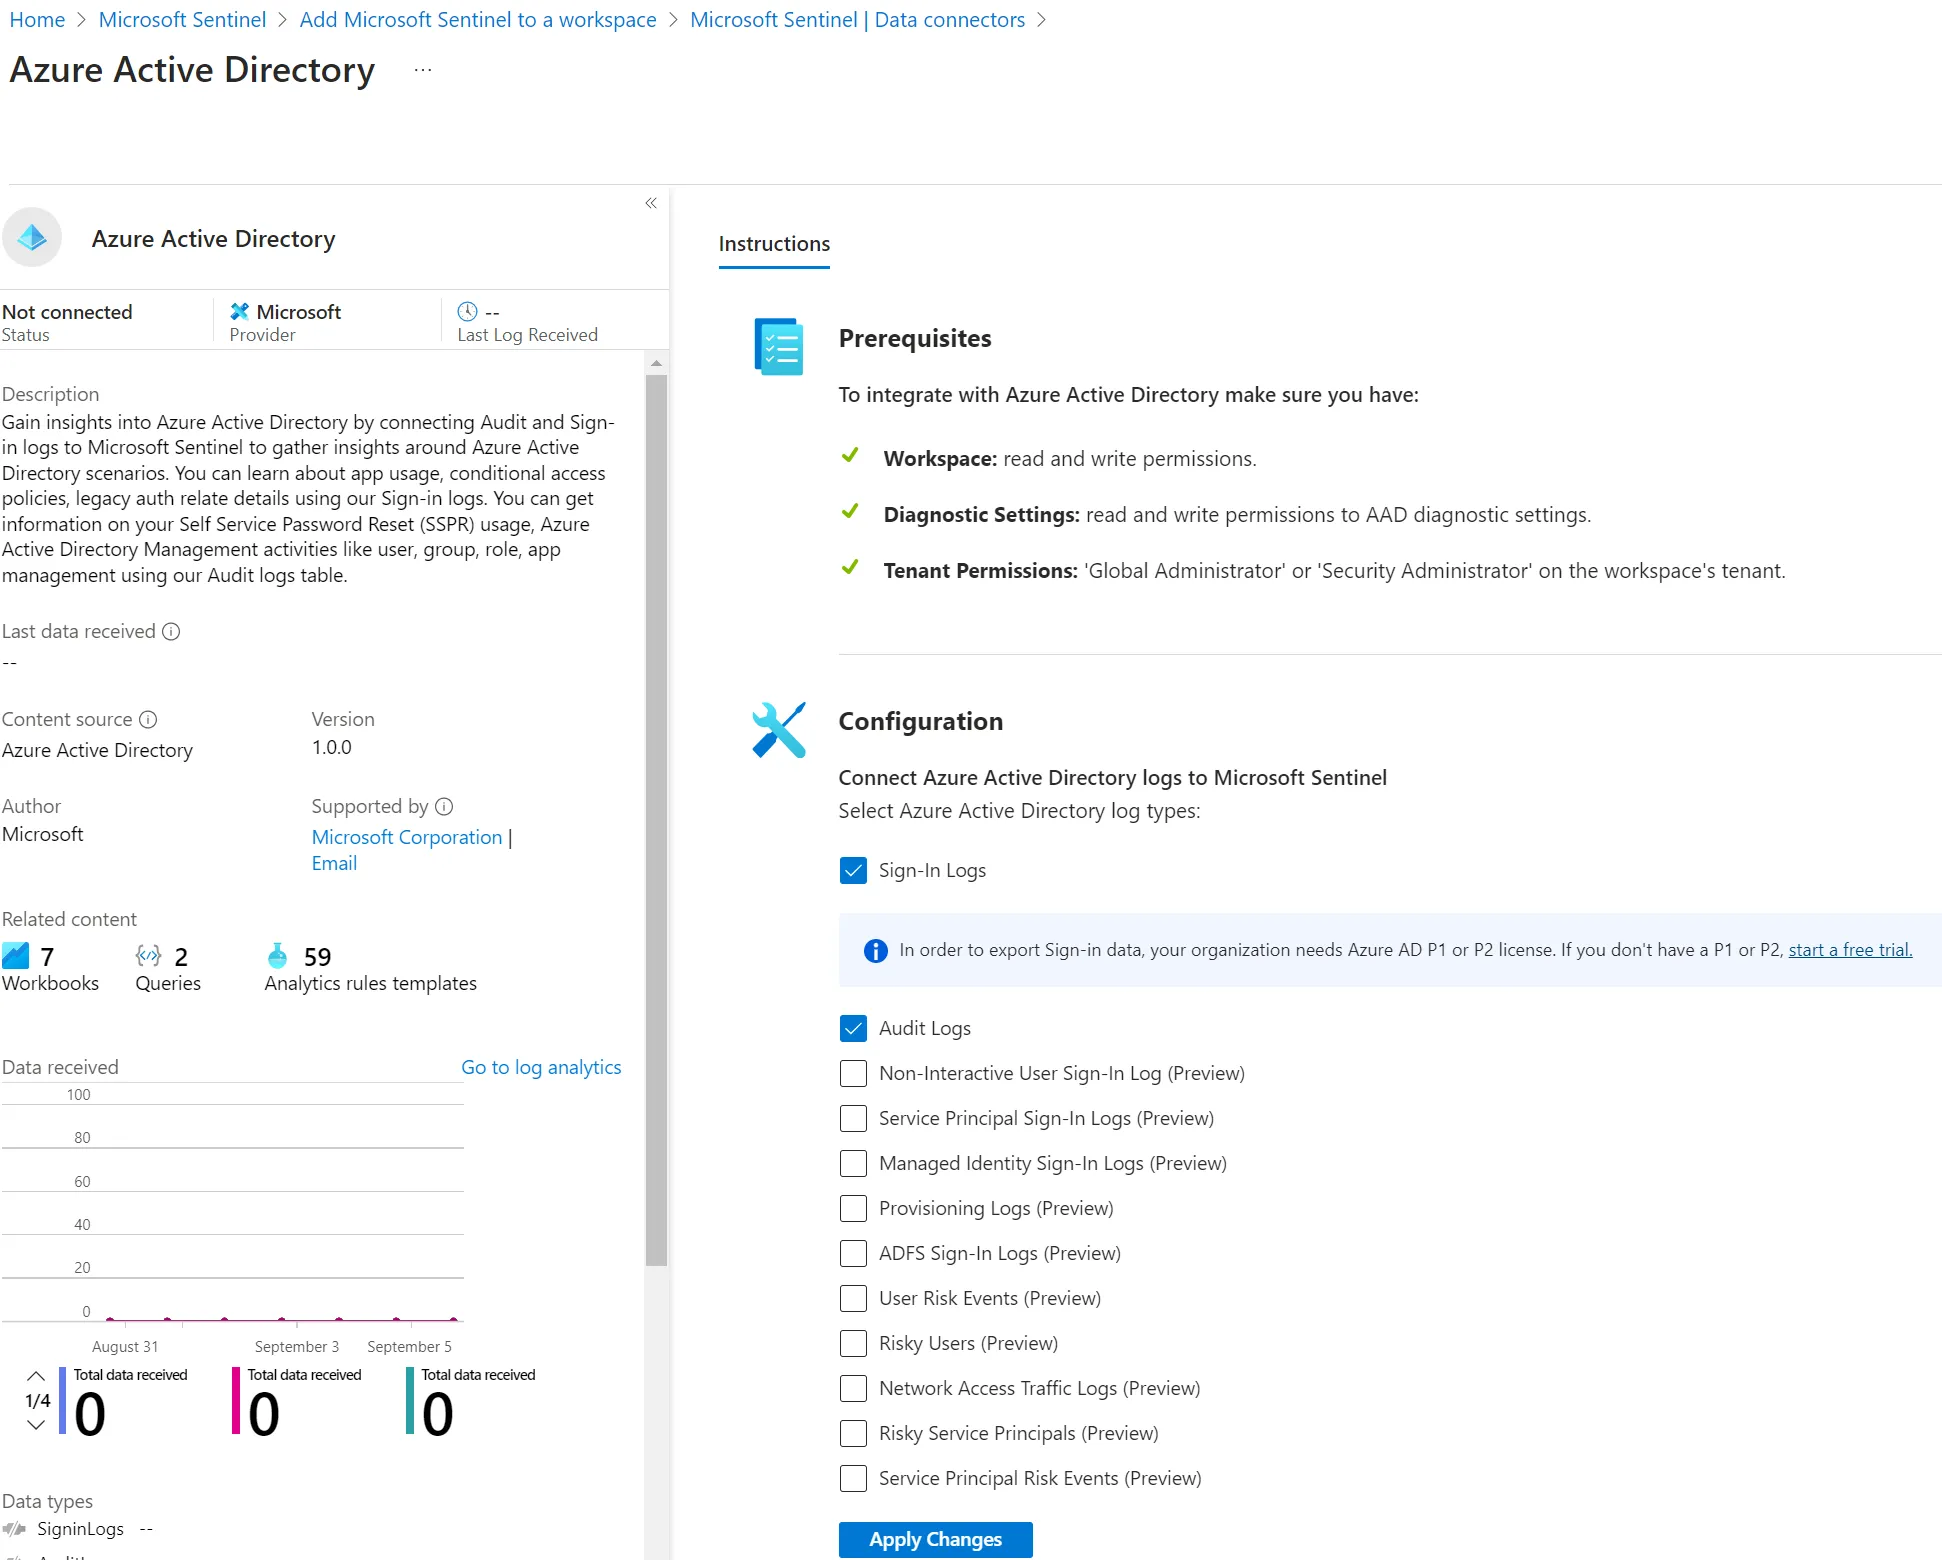The height and width of the screenshot is (1560, 1942).
Task: Enable Provisioning Logs (Preview) checkbox
Action: 853,1208
